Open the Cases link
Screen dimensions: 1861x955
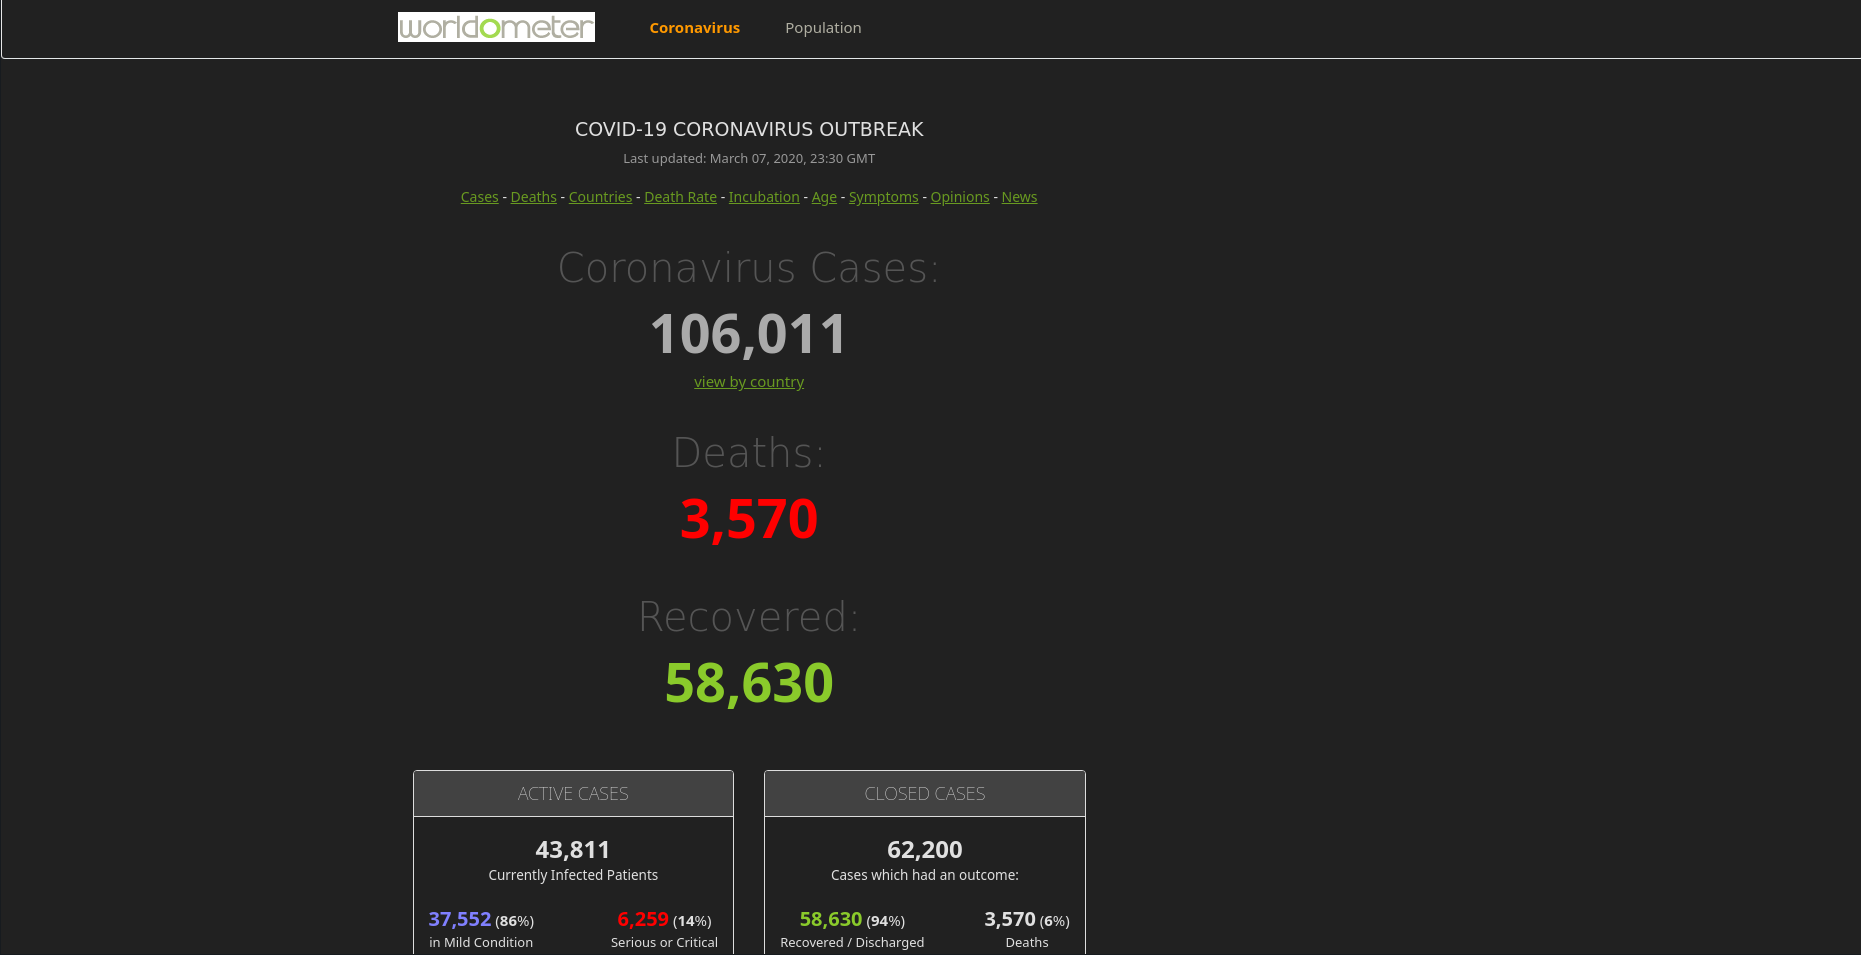[479, 197]
